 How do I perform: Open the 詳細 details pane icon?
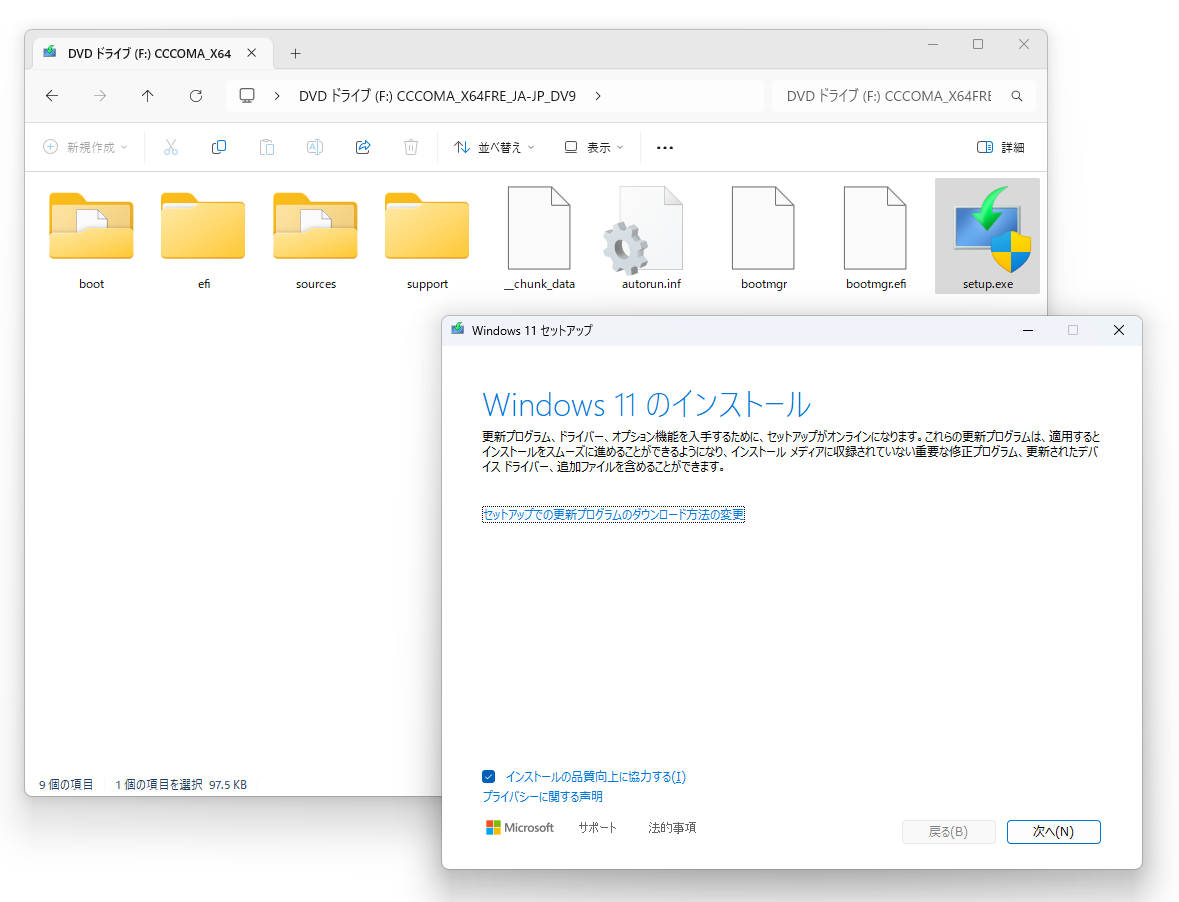[999, 147]
